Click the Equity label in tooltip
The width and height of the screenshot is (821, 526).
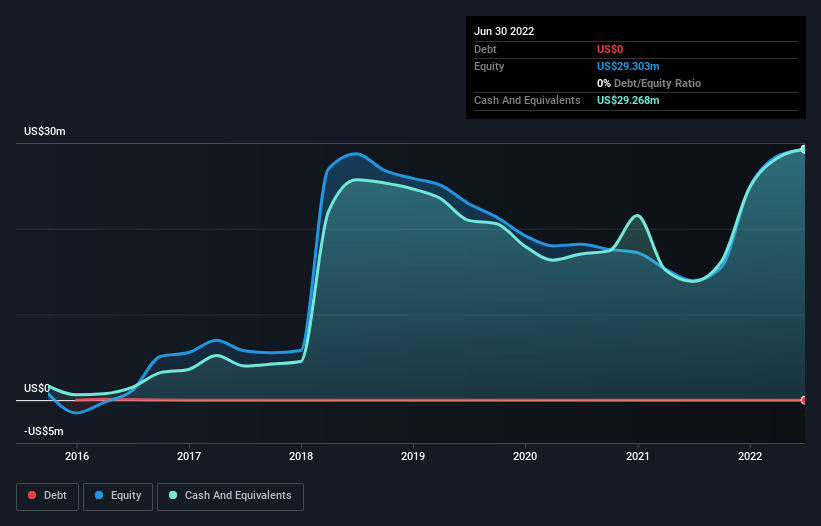coord(489,66)
